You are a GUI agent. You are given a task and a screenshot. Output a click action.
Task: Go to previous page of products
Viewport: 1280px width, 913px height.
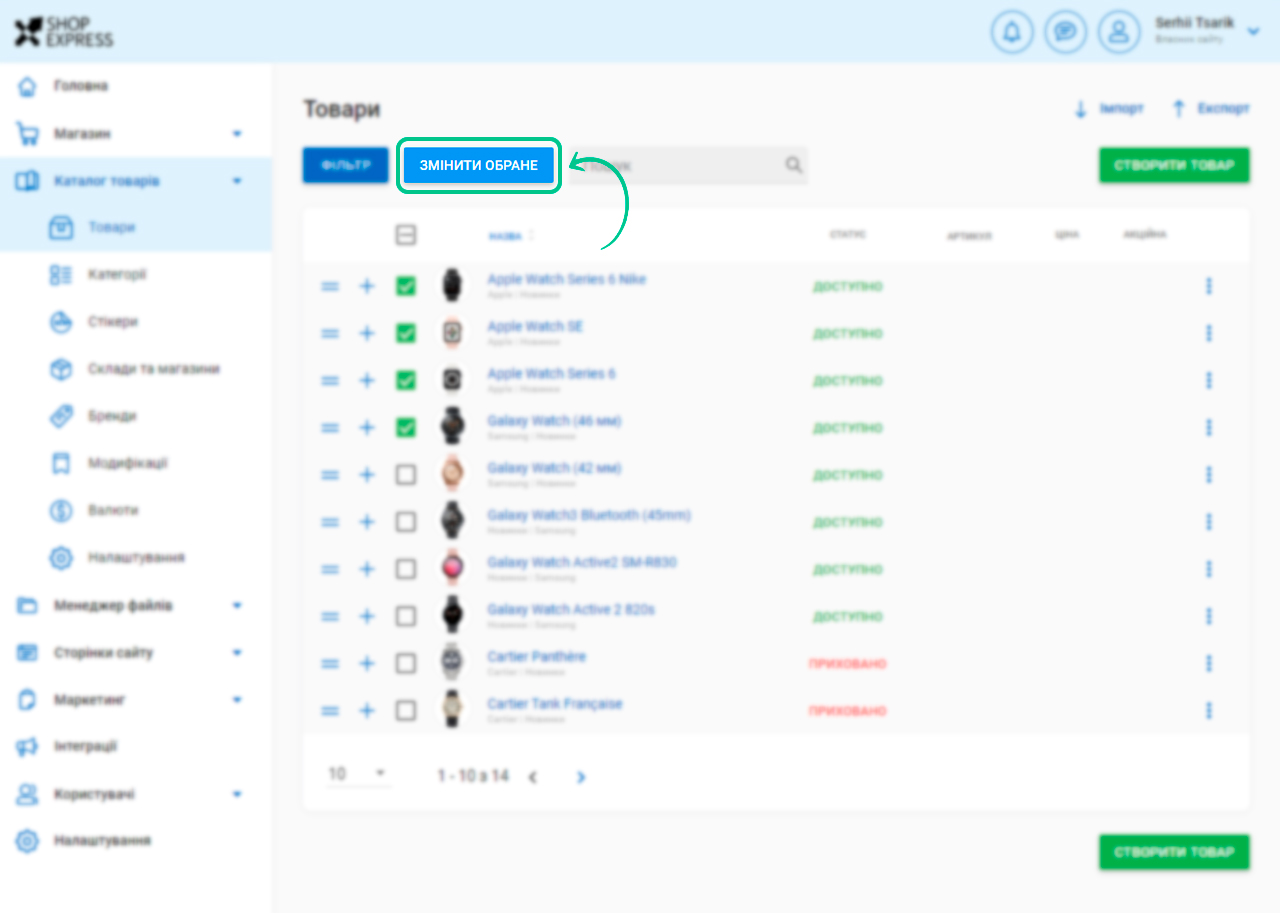tap(533, 777)
